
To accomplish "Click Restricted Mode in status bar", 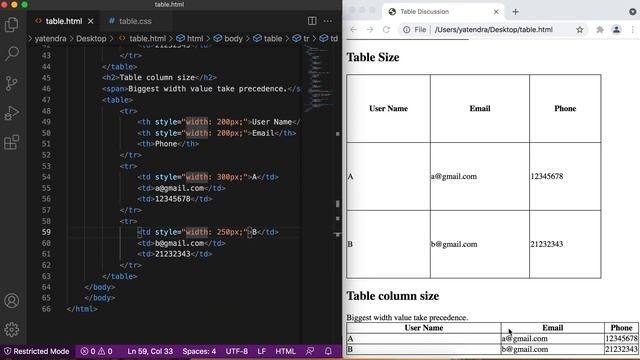I will 37,351.
